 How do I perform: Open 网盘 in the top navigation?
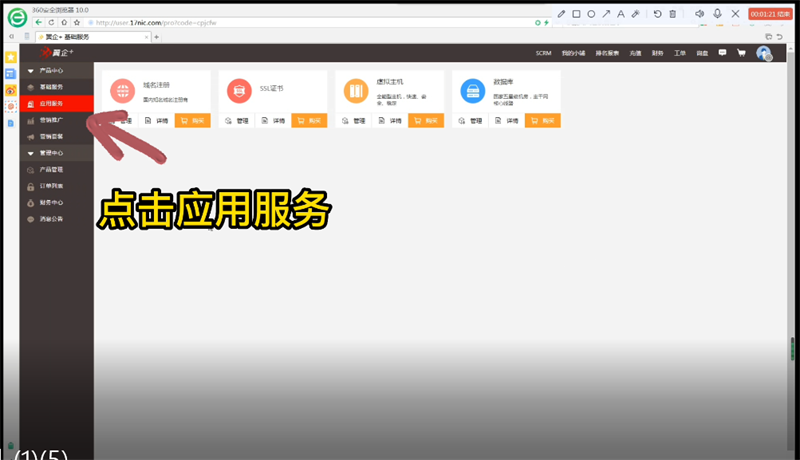click(703, 53)
